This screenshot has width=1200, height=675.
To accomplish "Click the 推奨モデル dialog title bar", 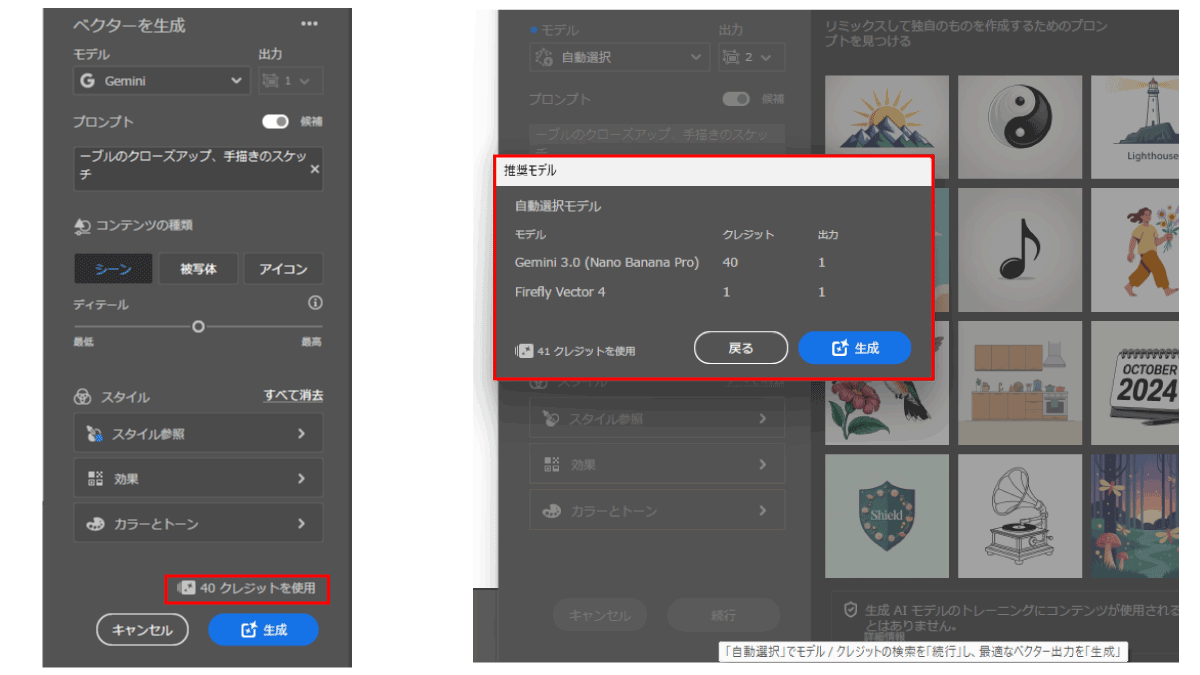I will [714, 171].
